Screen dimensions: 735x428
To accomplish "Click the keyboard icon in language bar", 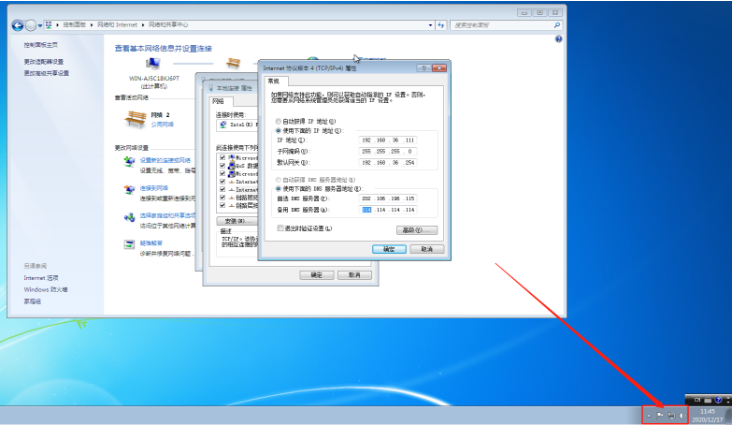I will point(708,400).
